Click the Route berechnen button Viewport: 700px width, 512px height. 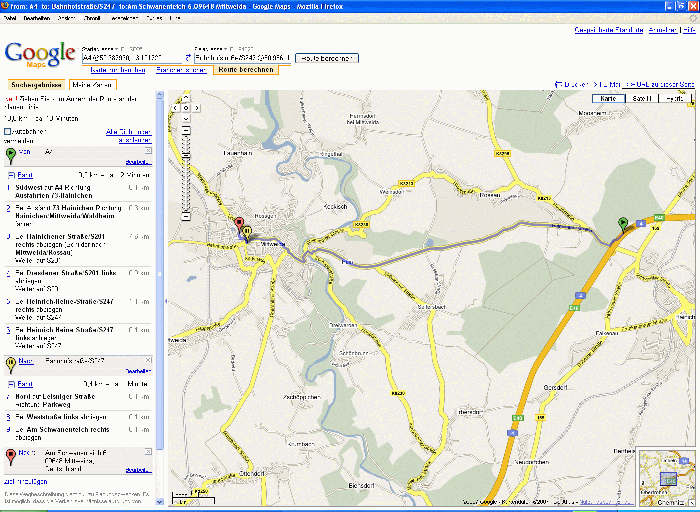[327, 58]
